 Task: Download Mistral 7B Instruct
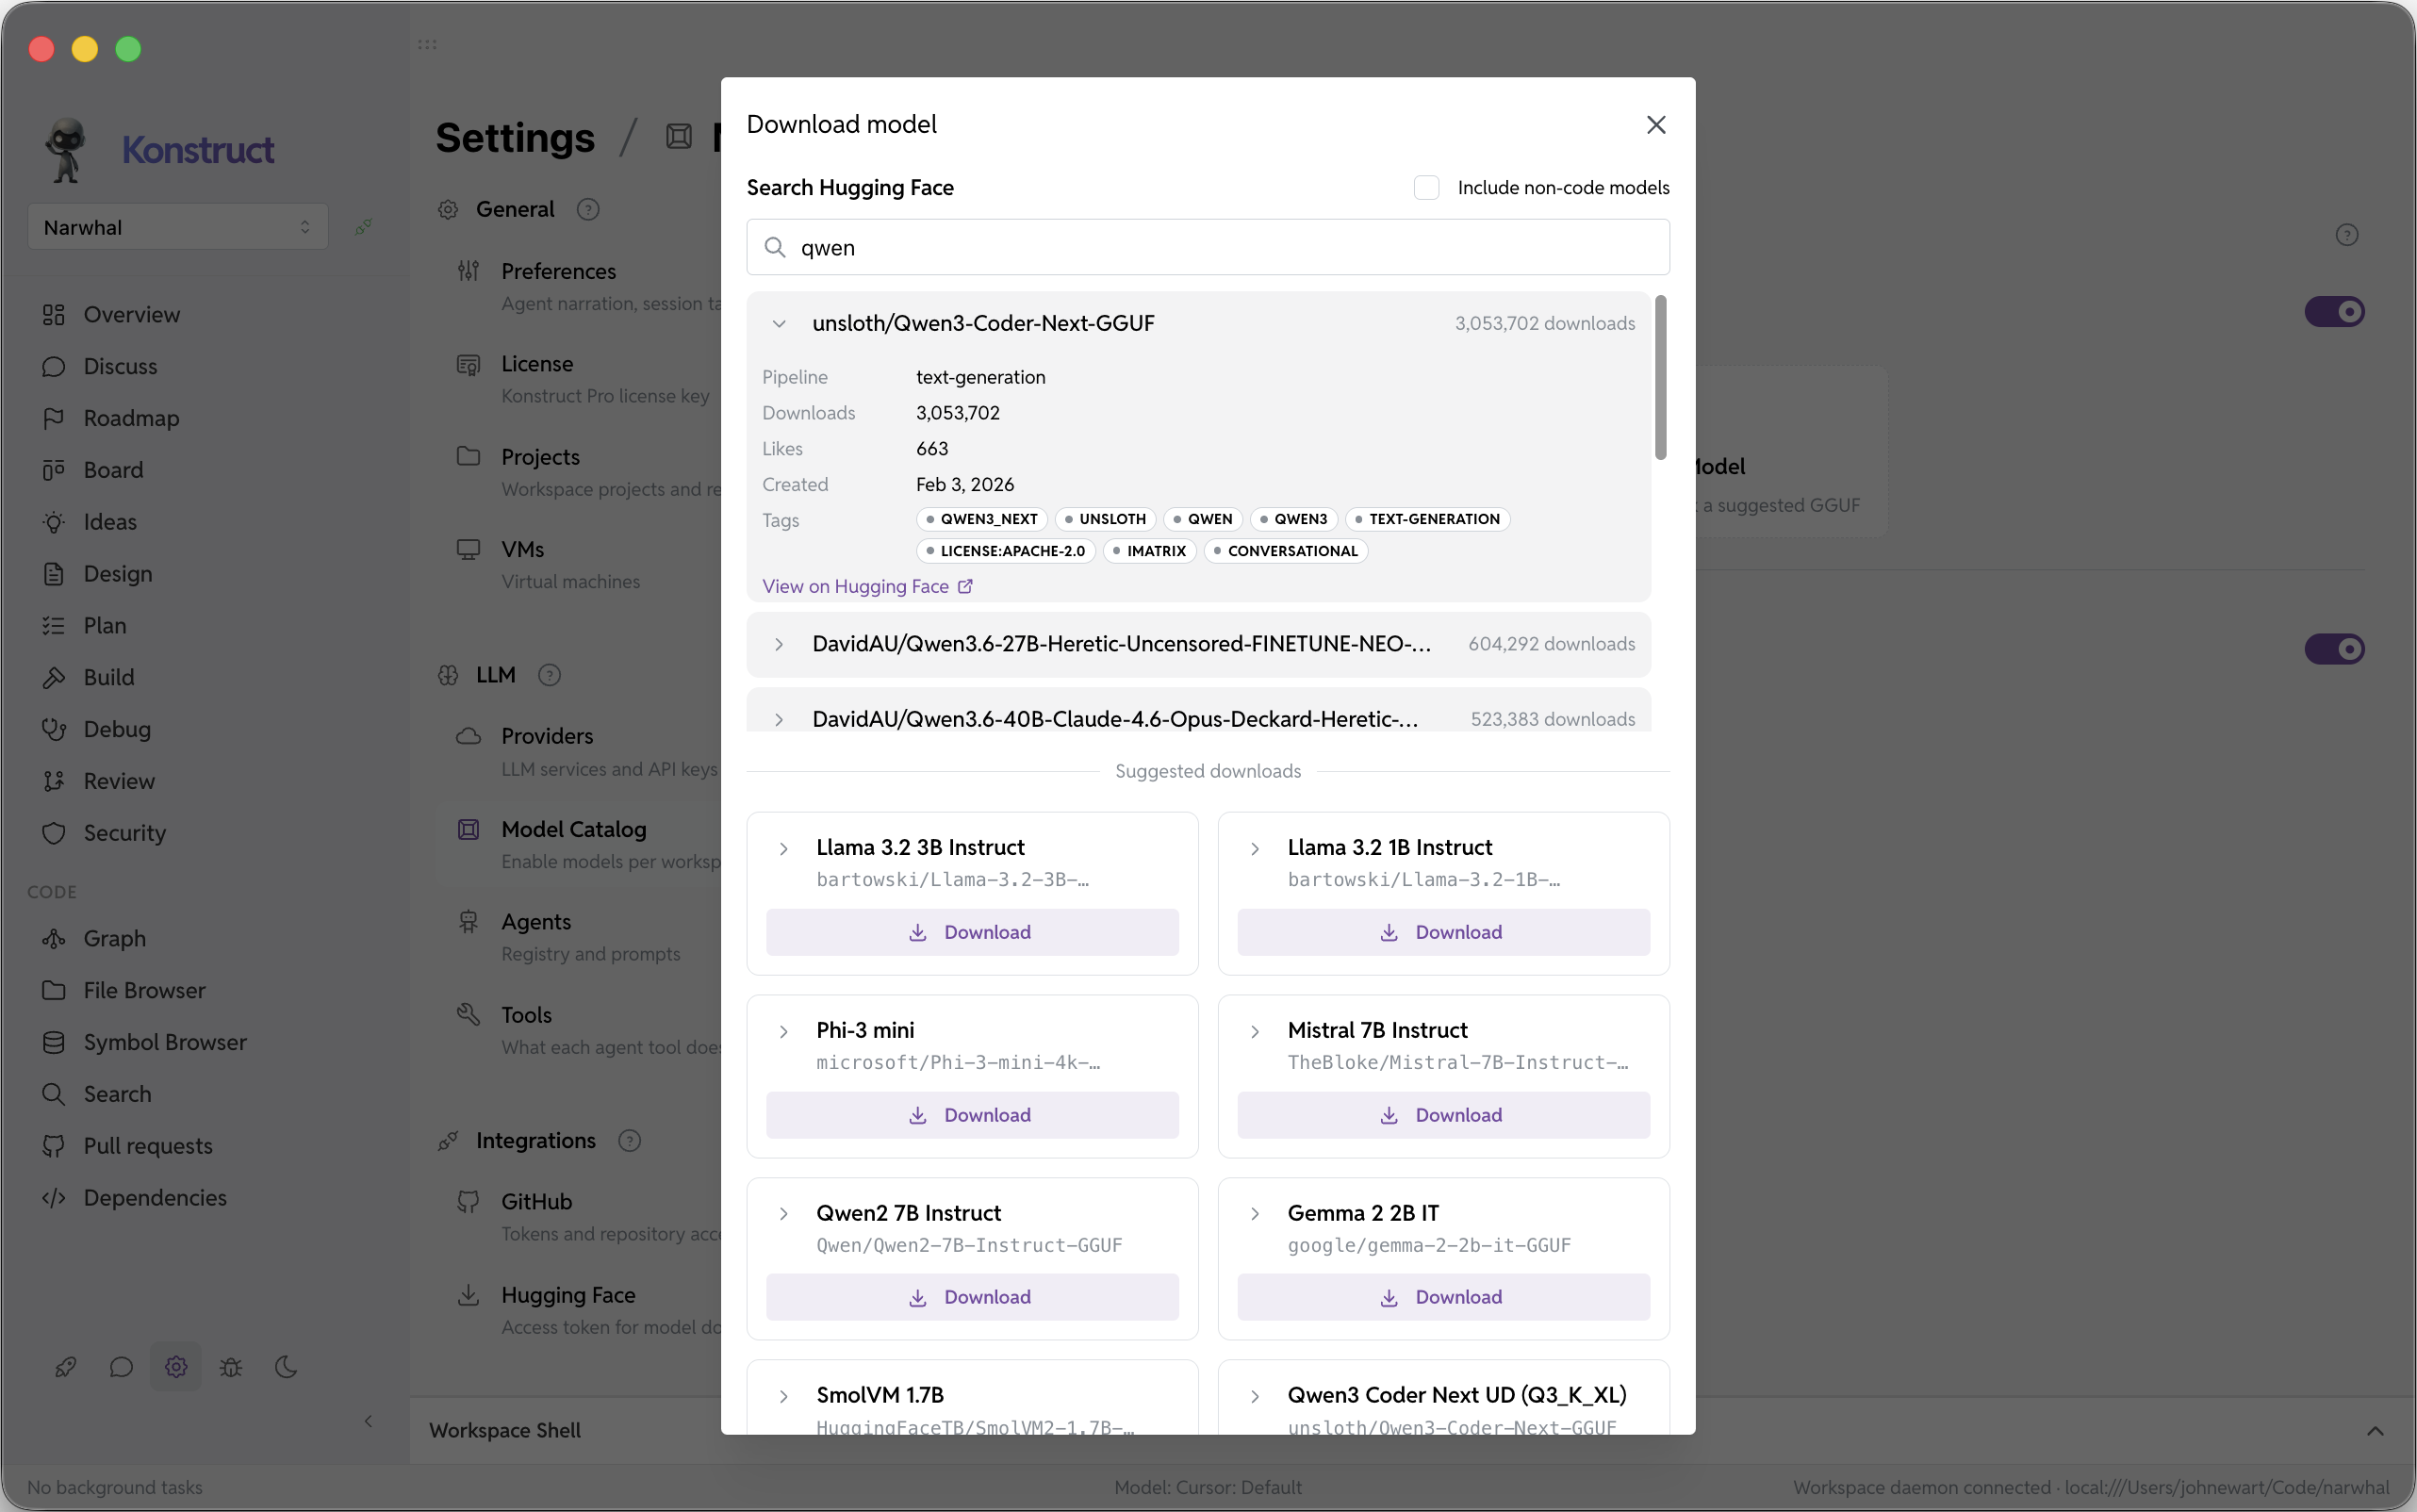(x=1443, y=1115)
